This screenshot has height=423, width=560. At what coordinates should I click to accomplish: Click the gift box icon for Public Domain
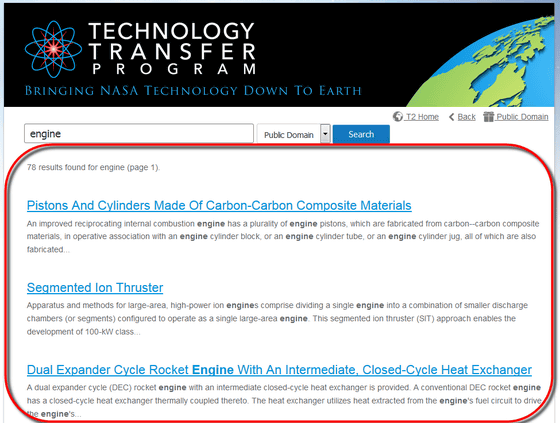click(488, 116)
